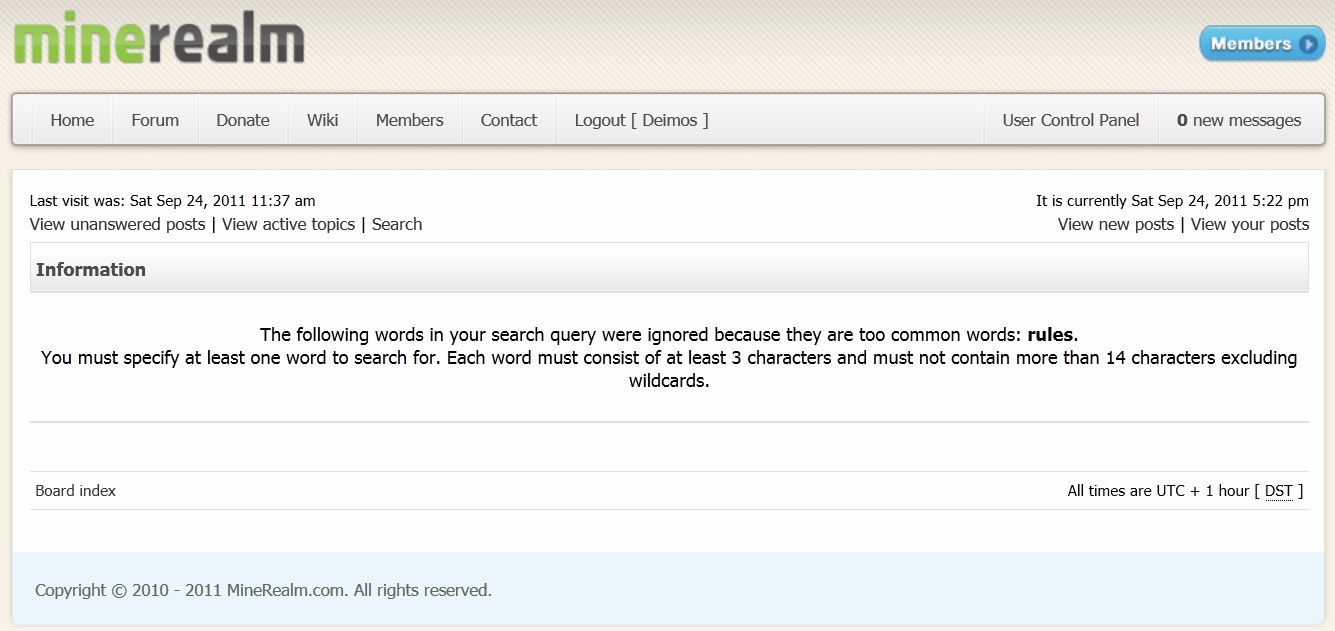
Task: Check the 0 new messages inbox link
Action: (x=1238, y=120)
